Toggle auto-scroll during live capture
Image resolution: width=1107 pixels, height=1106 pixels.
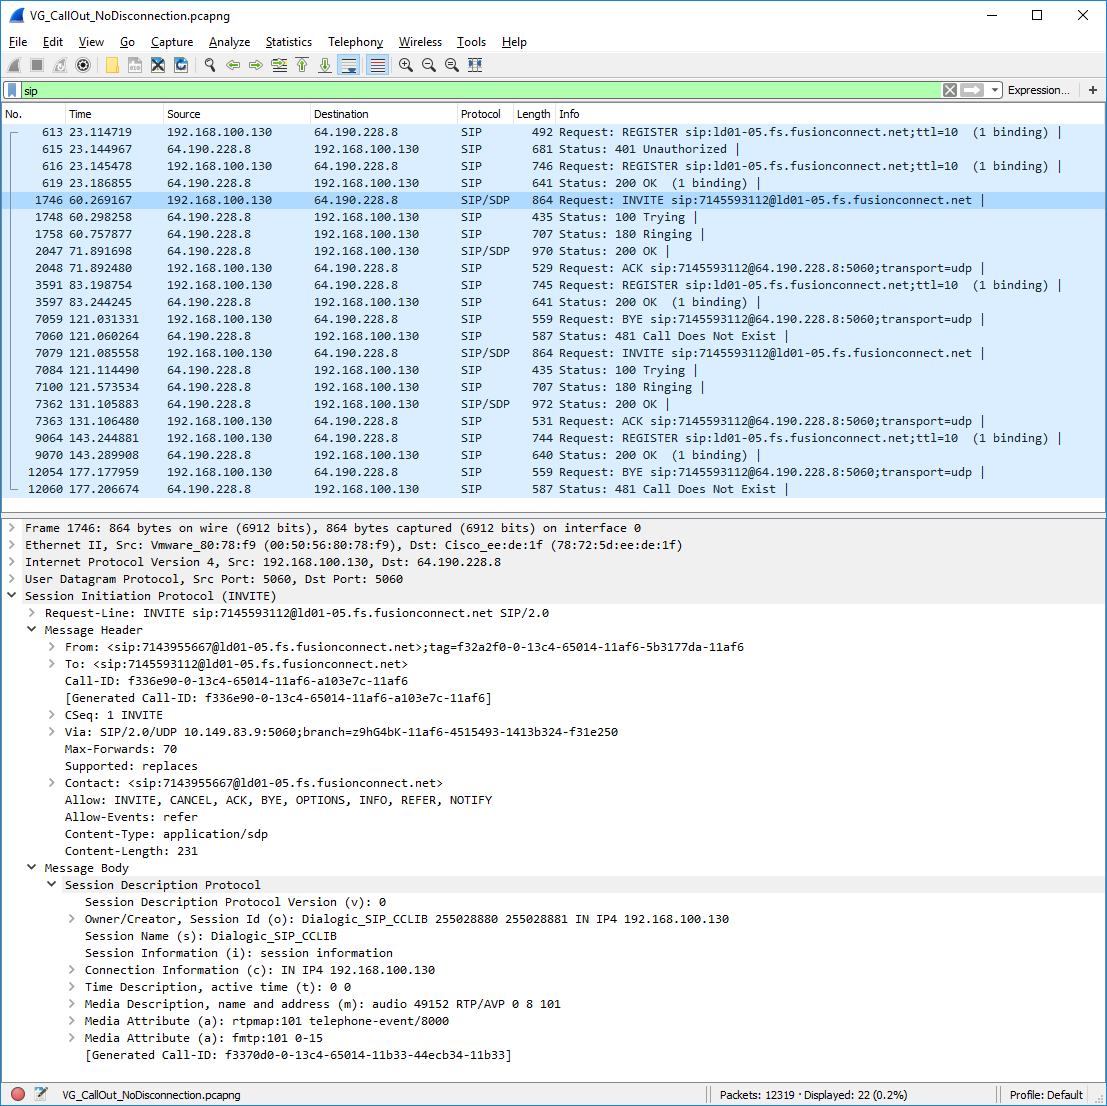pyautogui.click(x=348, y=65)
